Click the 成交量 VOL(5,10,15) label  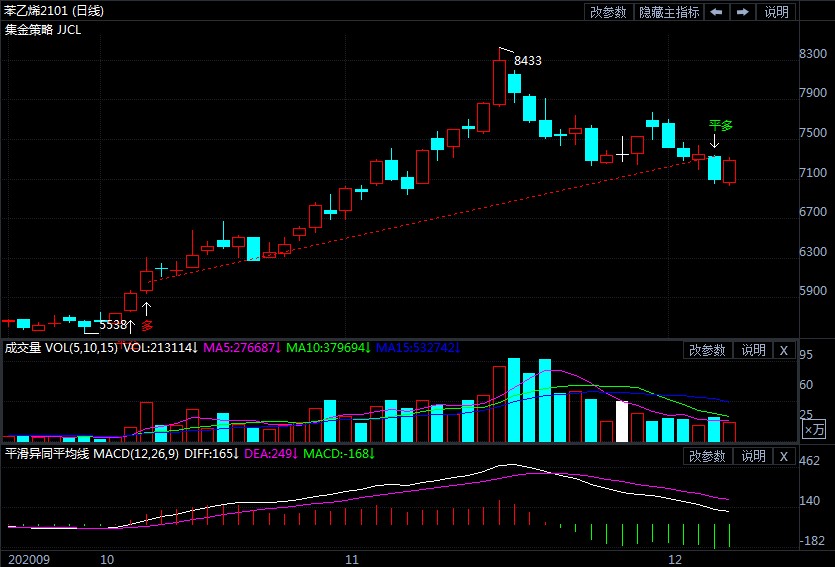coord(61,348)
